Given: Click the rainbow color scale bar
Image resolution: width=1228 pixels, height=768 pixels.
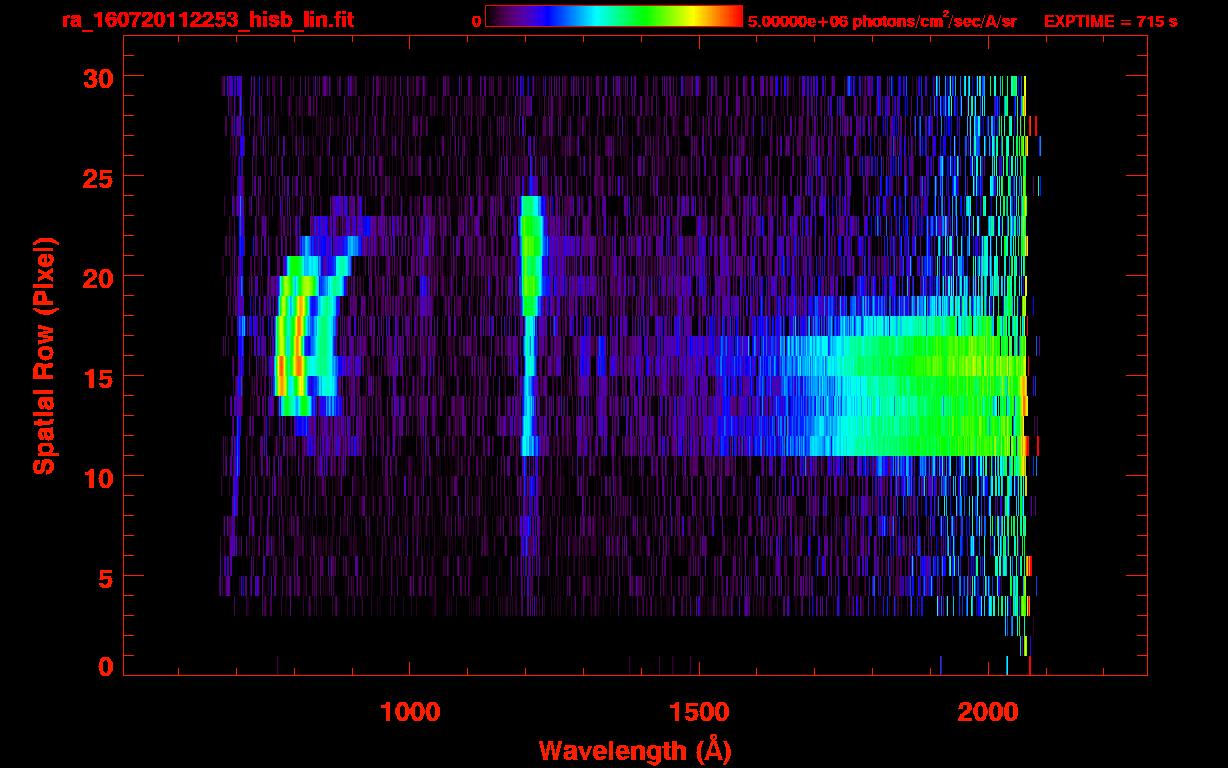Looking at the screenshot, I should (614, 16).
